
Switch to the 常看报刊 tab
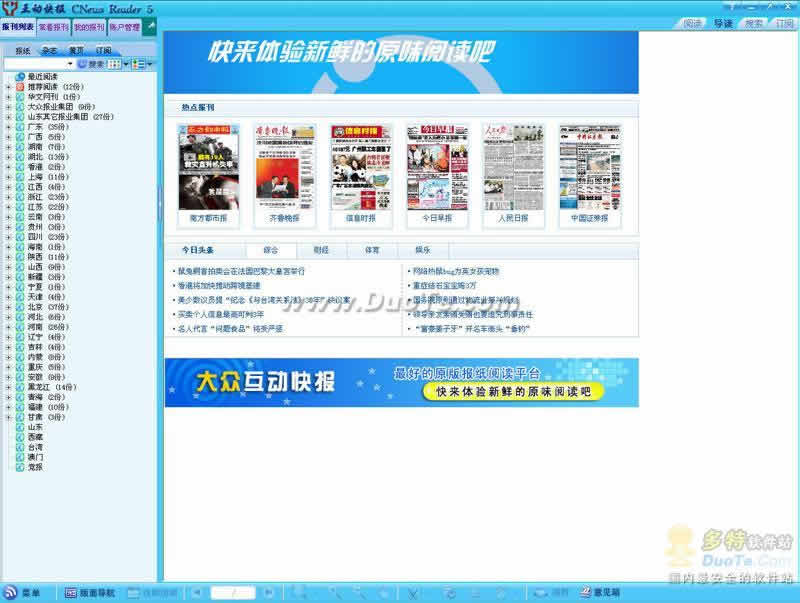(54, 27)
